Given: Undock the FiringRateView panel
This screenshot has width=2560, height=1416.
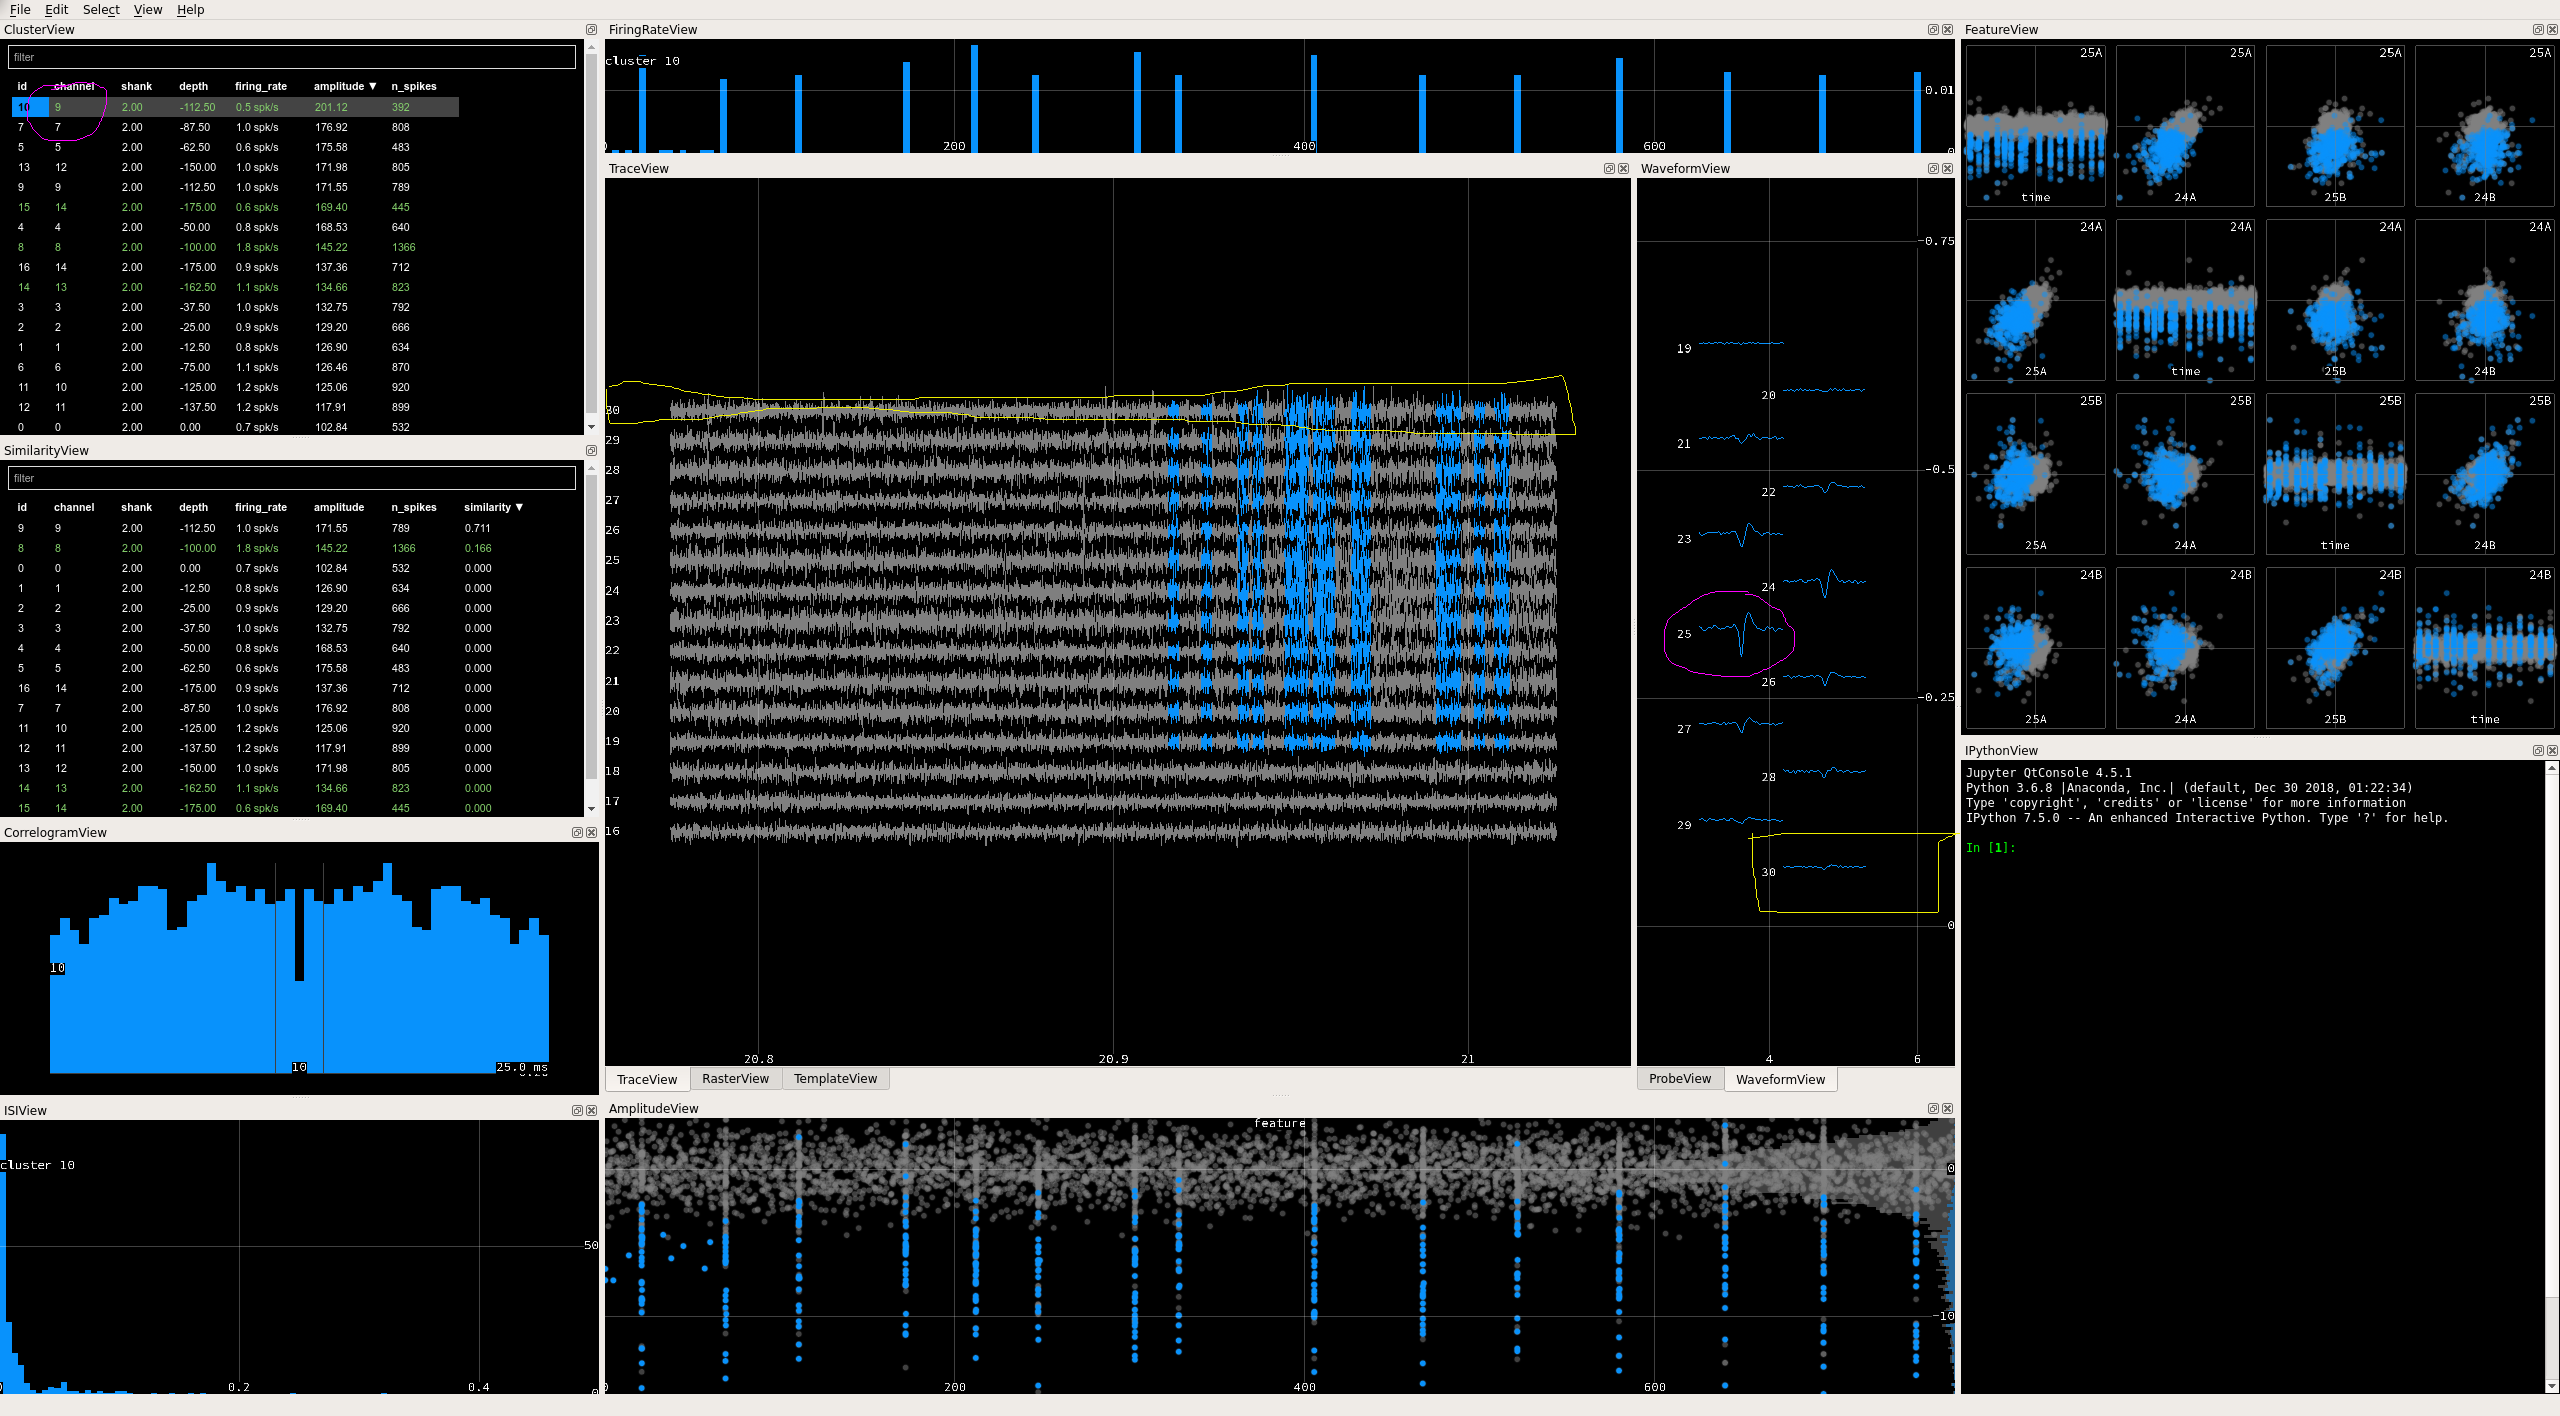Looking at the screenshot, I should (1932, 29).
